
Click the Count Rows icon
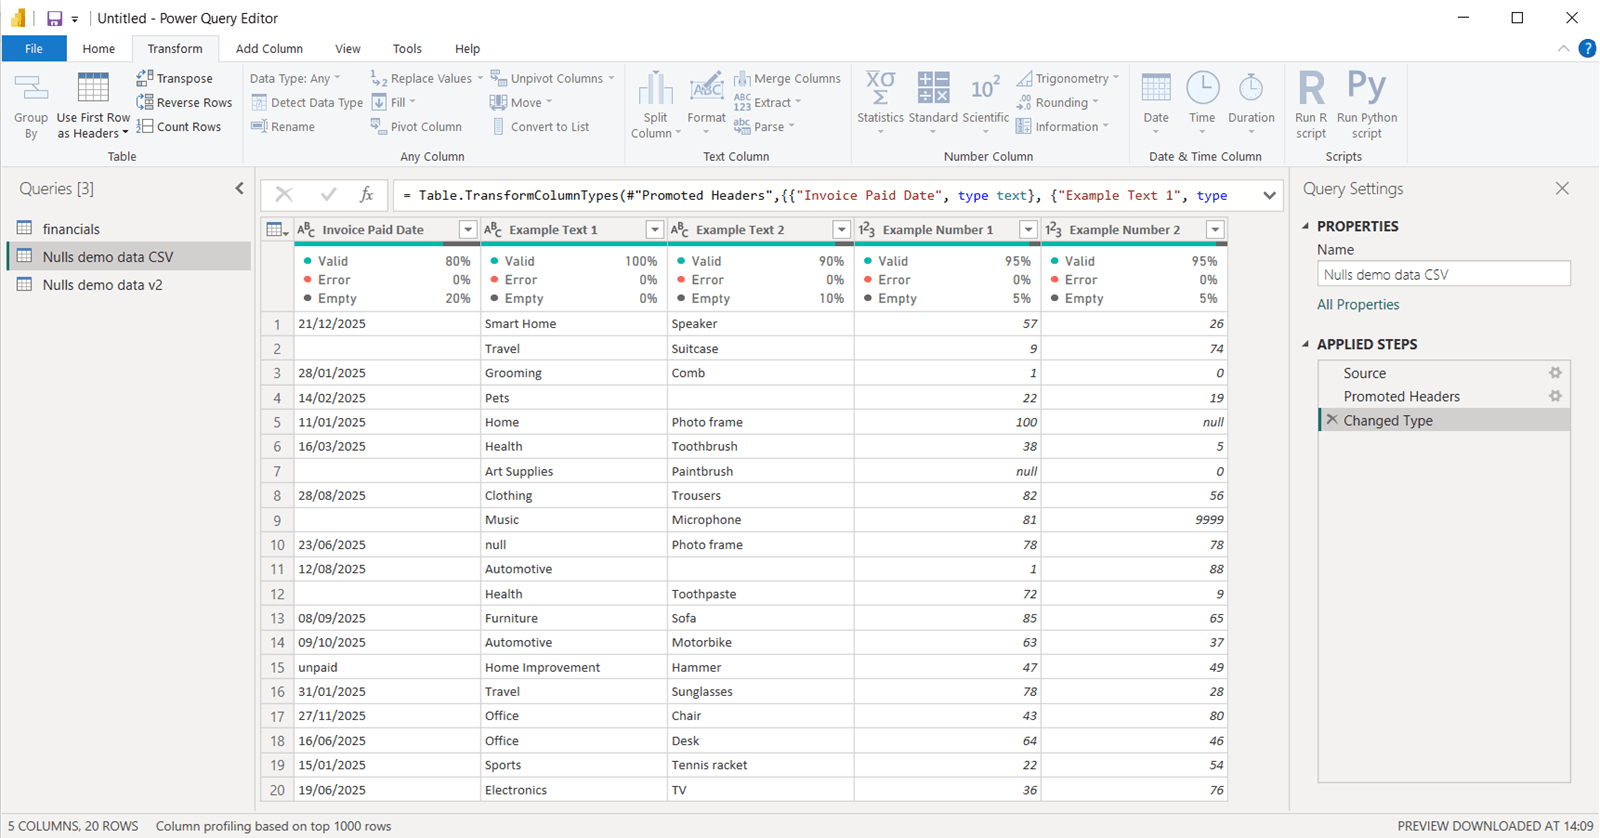[x=145, y=126]
